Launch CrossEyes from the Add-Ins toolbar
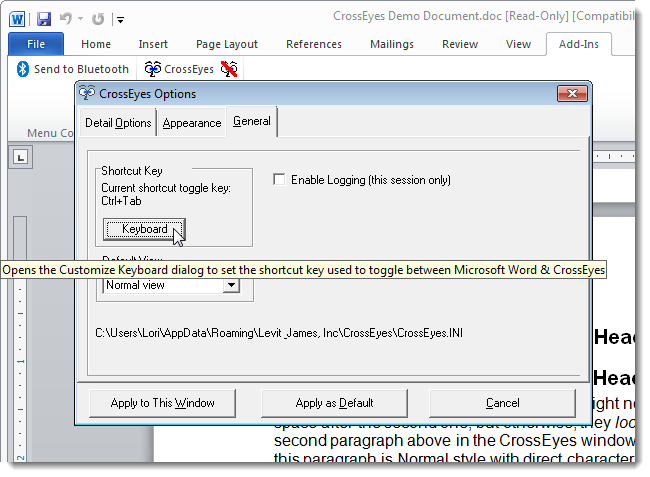Image resolution: width=650 pixels, height=477 pixels. [x=179, y=69]
